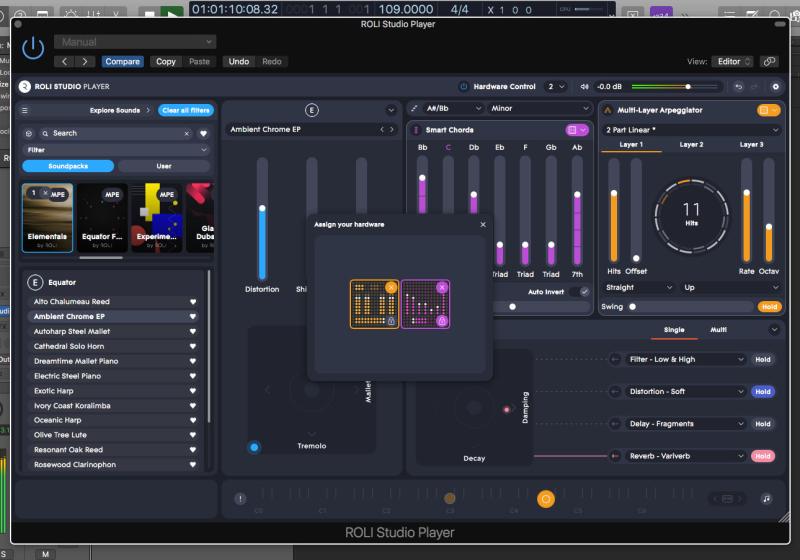Click the Distortion slider handle
The height and width of the screenshot is (560, 800).
(x=262, y=209)
